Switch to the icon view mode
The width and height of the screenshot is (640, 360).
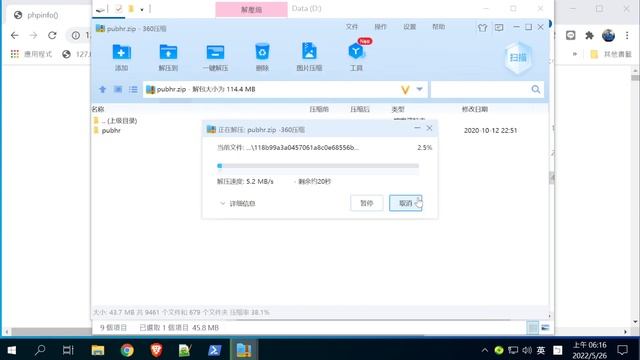(x=118, y=89)
